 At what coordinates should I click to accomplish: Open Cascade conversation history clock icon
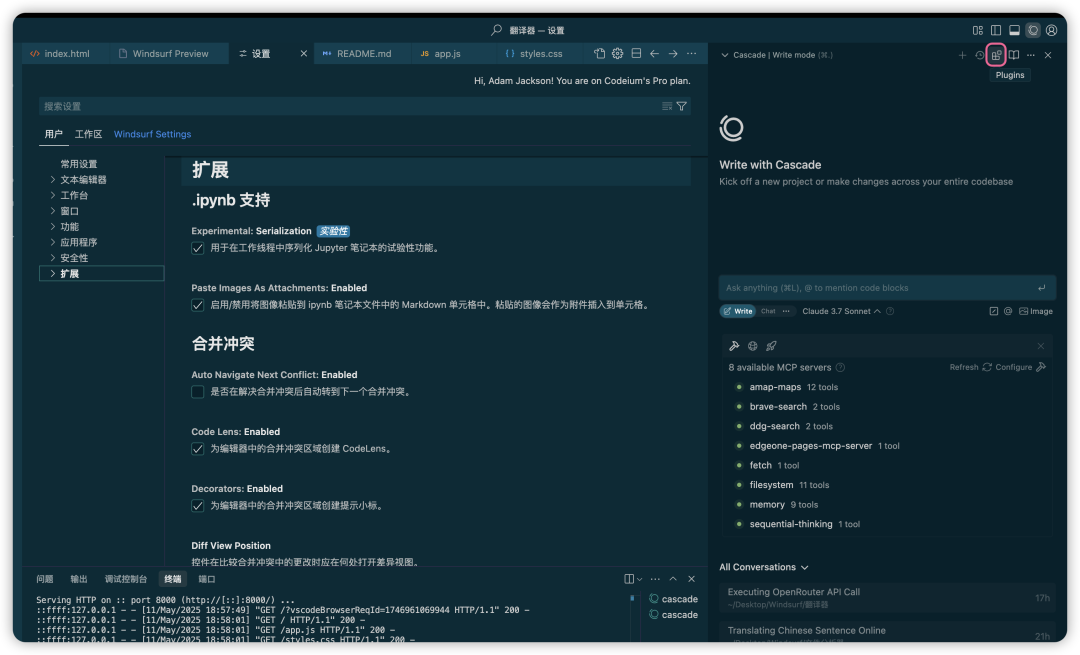click(979, 55)
